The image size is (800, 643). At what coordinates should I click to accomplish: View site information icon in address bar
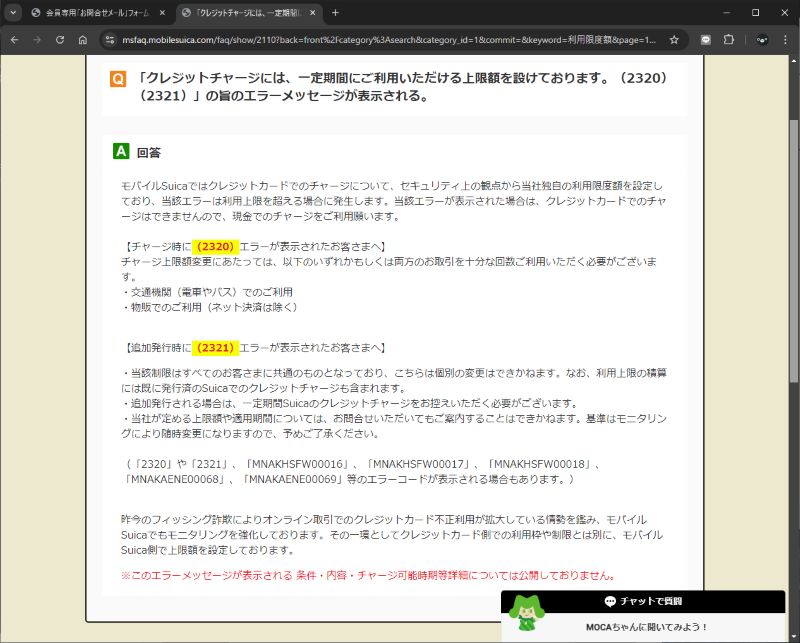110,40
